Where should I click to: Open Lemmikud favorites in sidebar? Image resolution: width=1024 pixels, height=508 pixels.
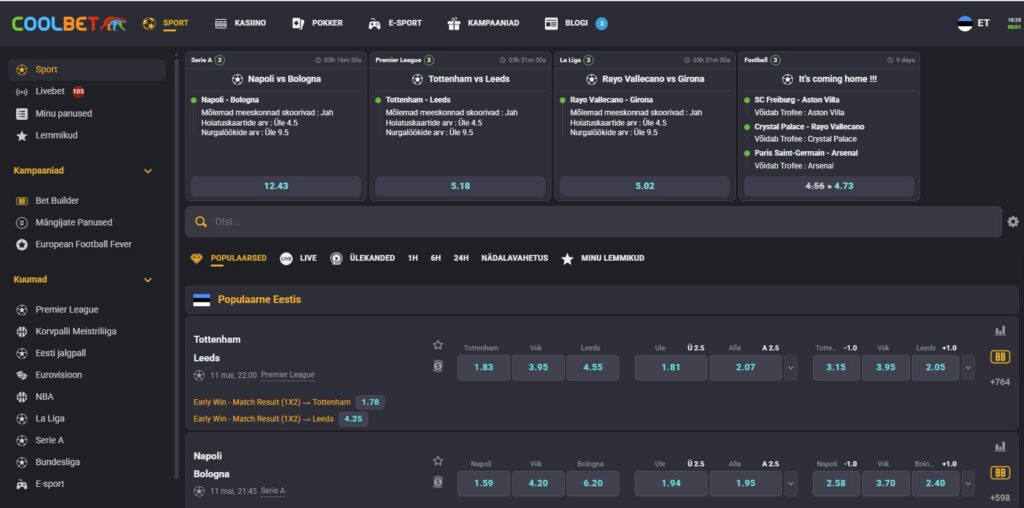coord(56,136)
